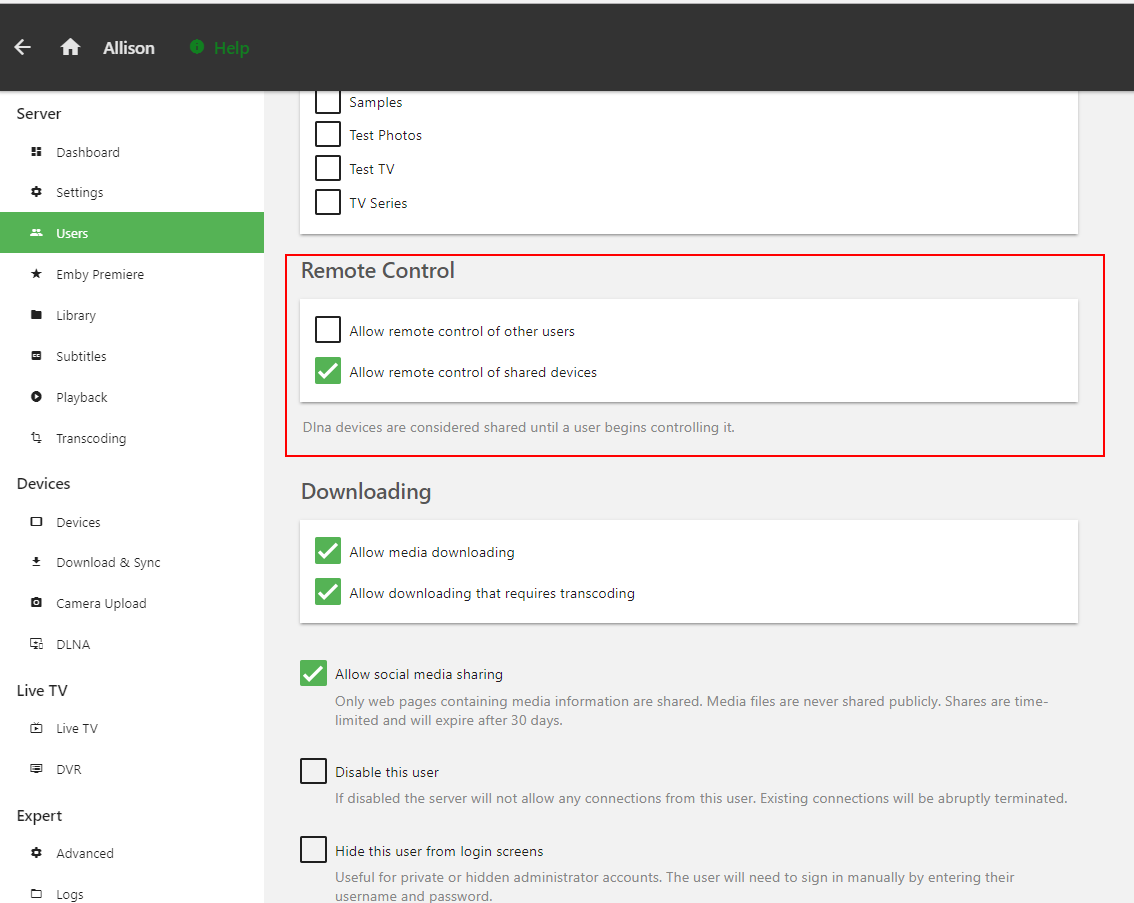
Task: Disable remote control of shared devices
Action: pyautogui.click(x=328, y=370)
